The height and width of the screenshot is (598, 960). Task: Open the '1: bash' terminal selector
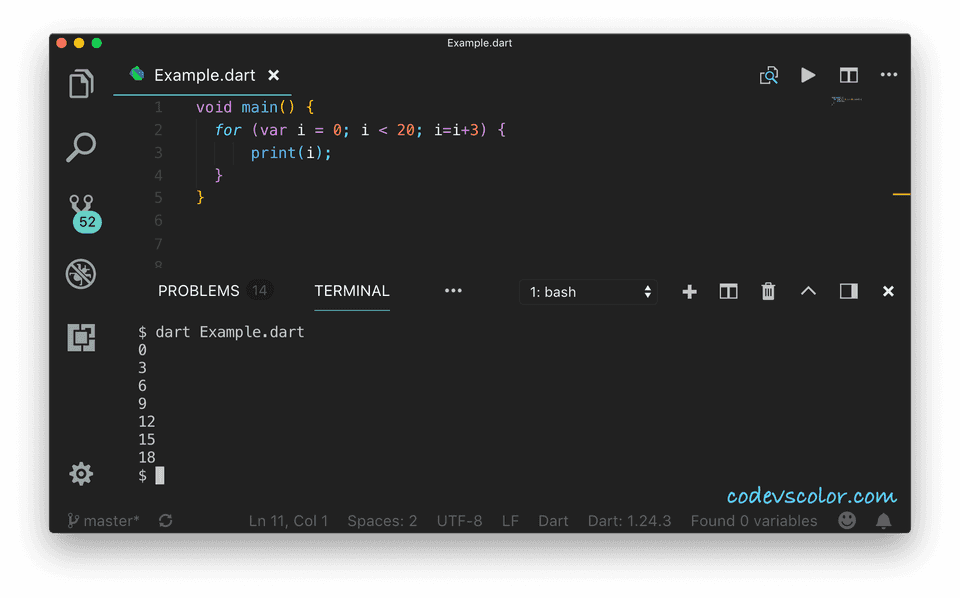[x=588, y=291]
